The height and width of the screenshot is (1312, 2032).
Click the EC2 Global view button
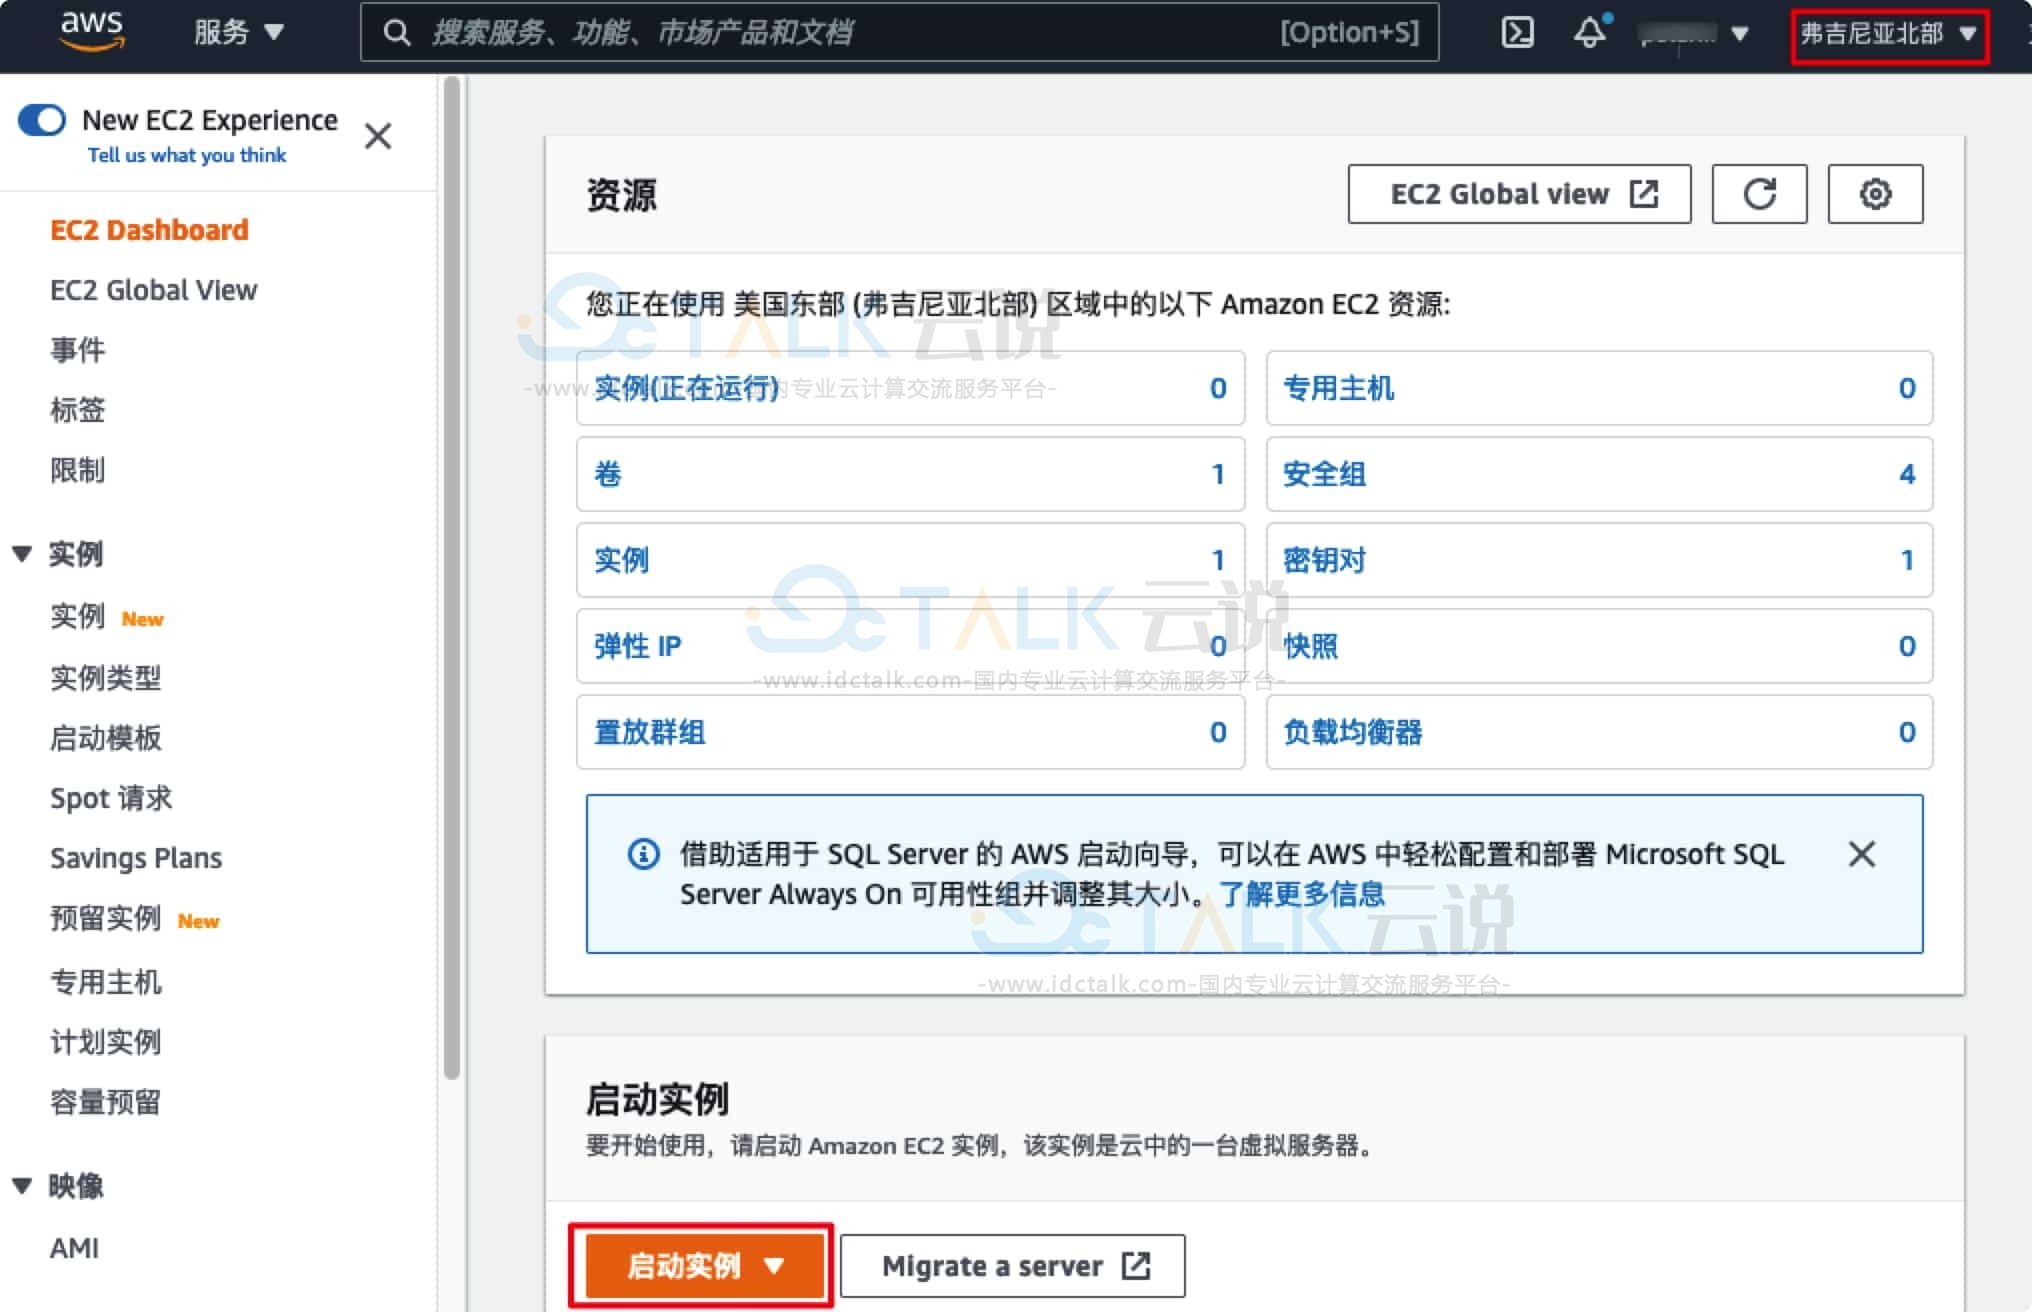1519,194
